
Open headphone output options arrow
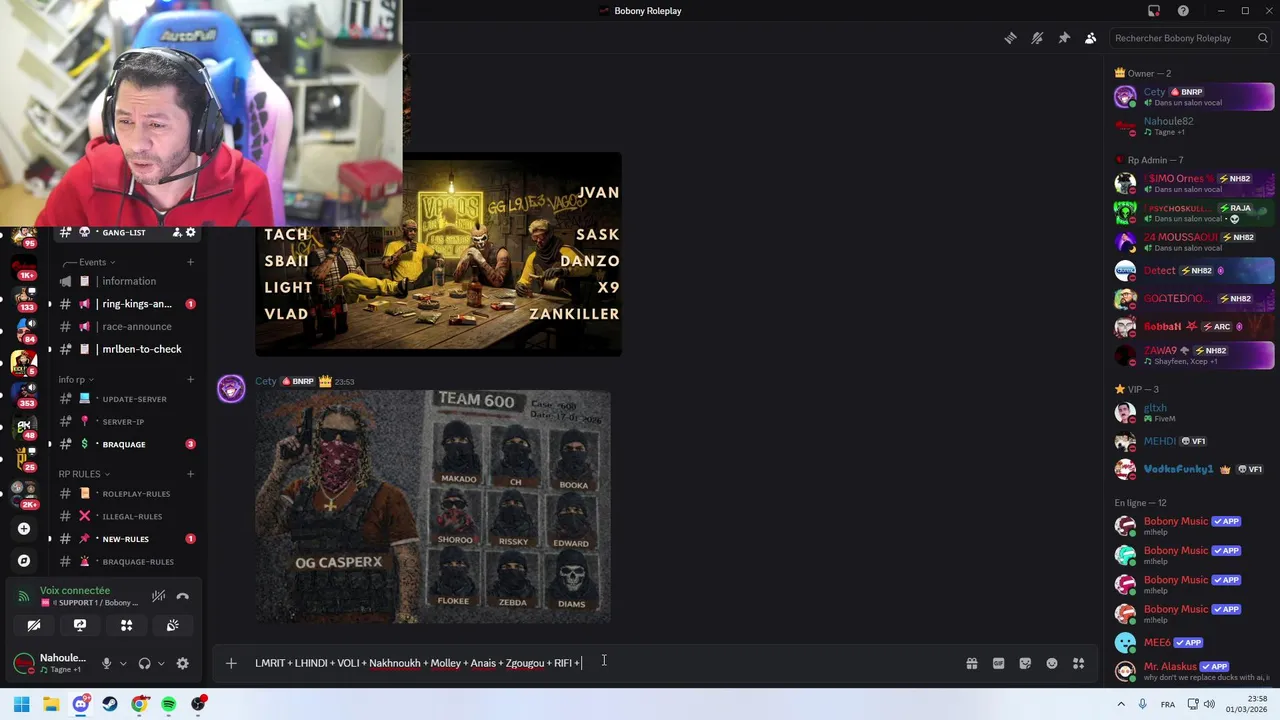pos(161,663)
